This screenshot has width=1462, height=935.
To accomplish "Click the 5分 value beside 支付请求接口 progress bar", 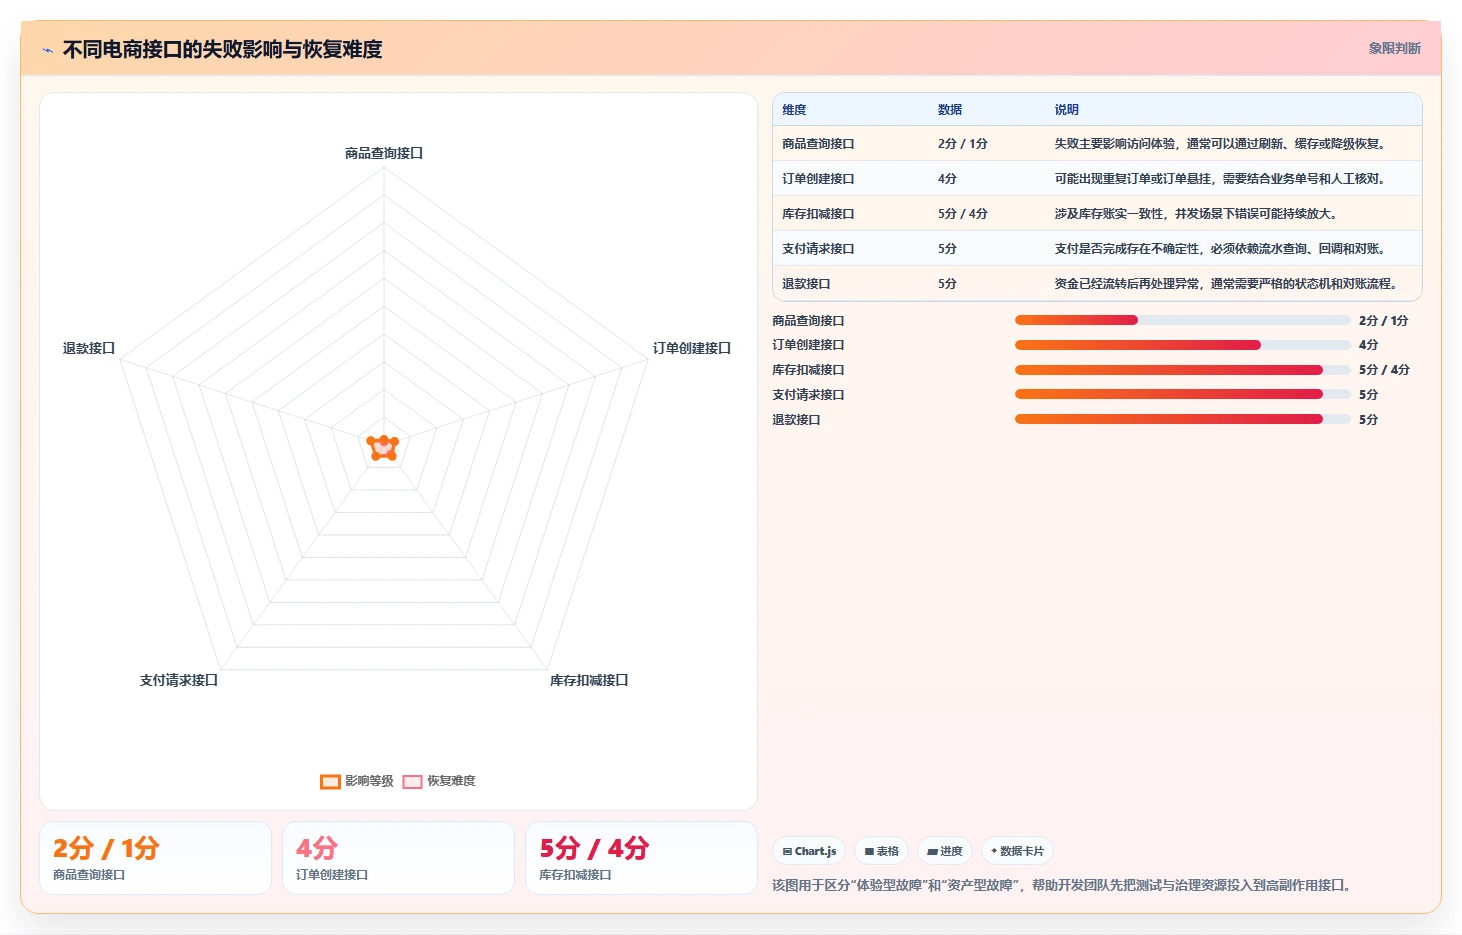I will 1368,395.
